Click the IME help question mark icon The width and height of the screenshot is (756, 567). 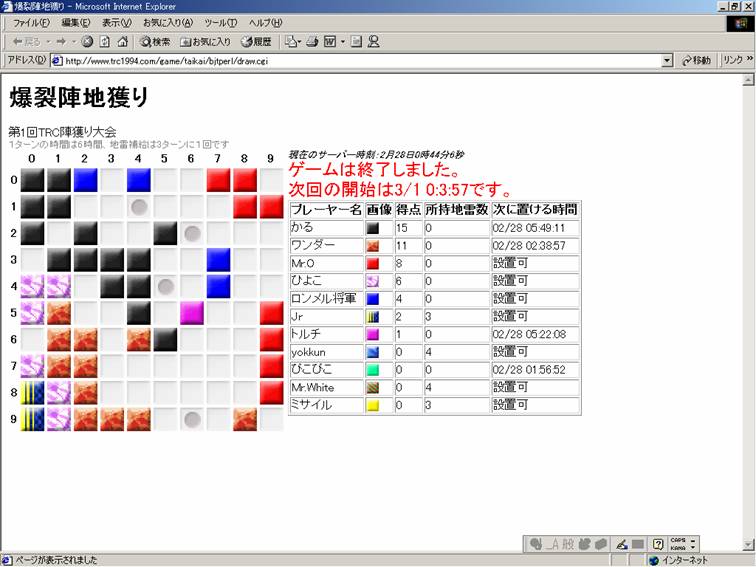[658, 544]
